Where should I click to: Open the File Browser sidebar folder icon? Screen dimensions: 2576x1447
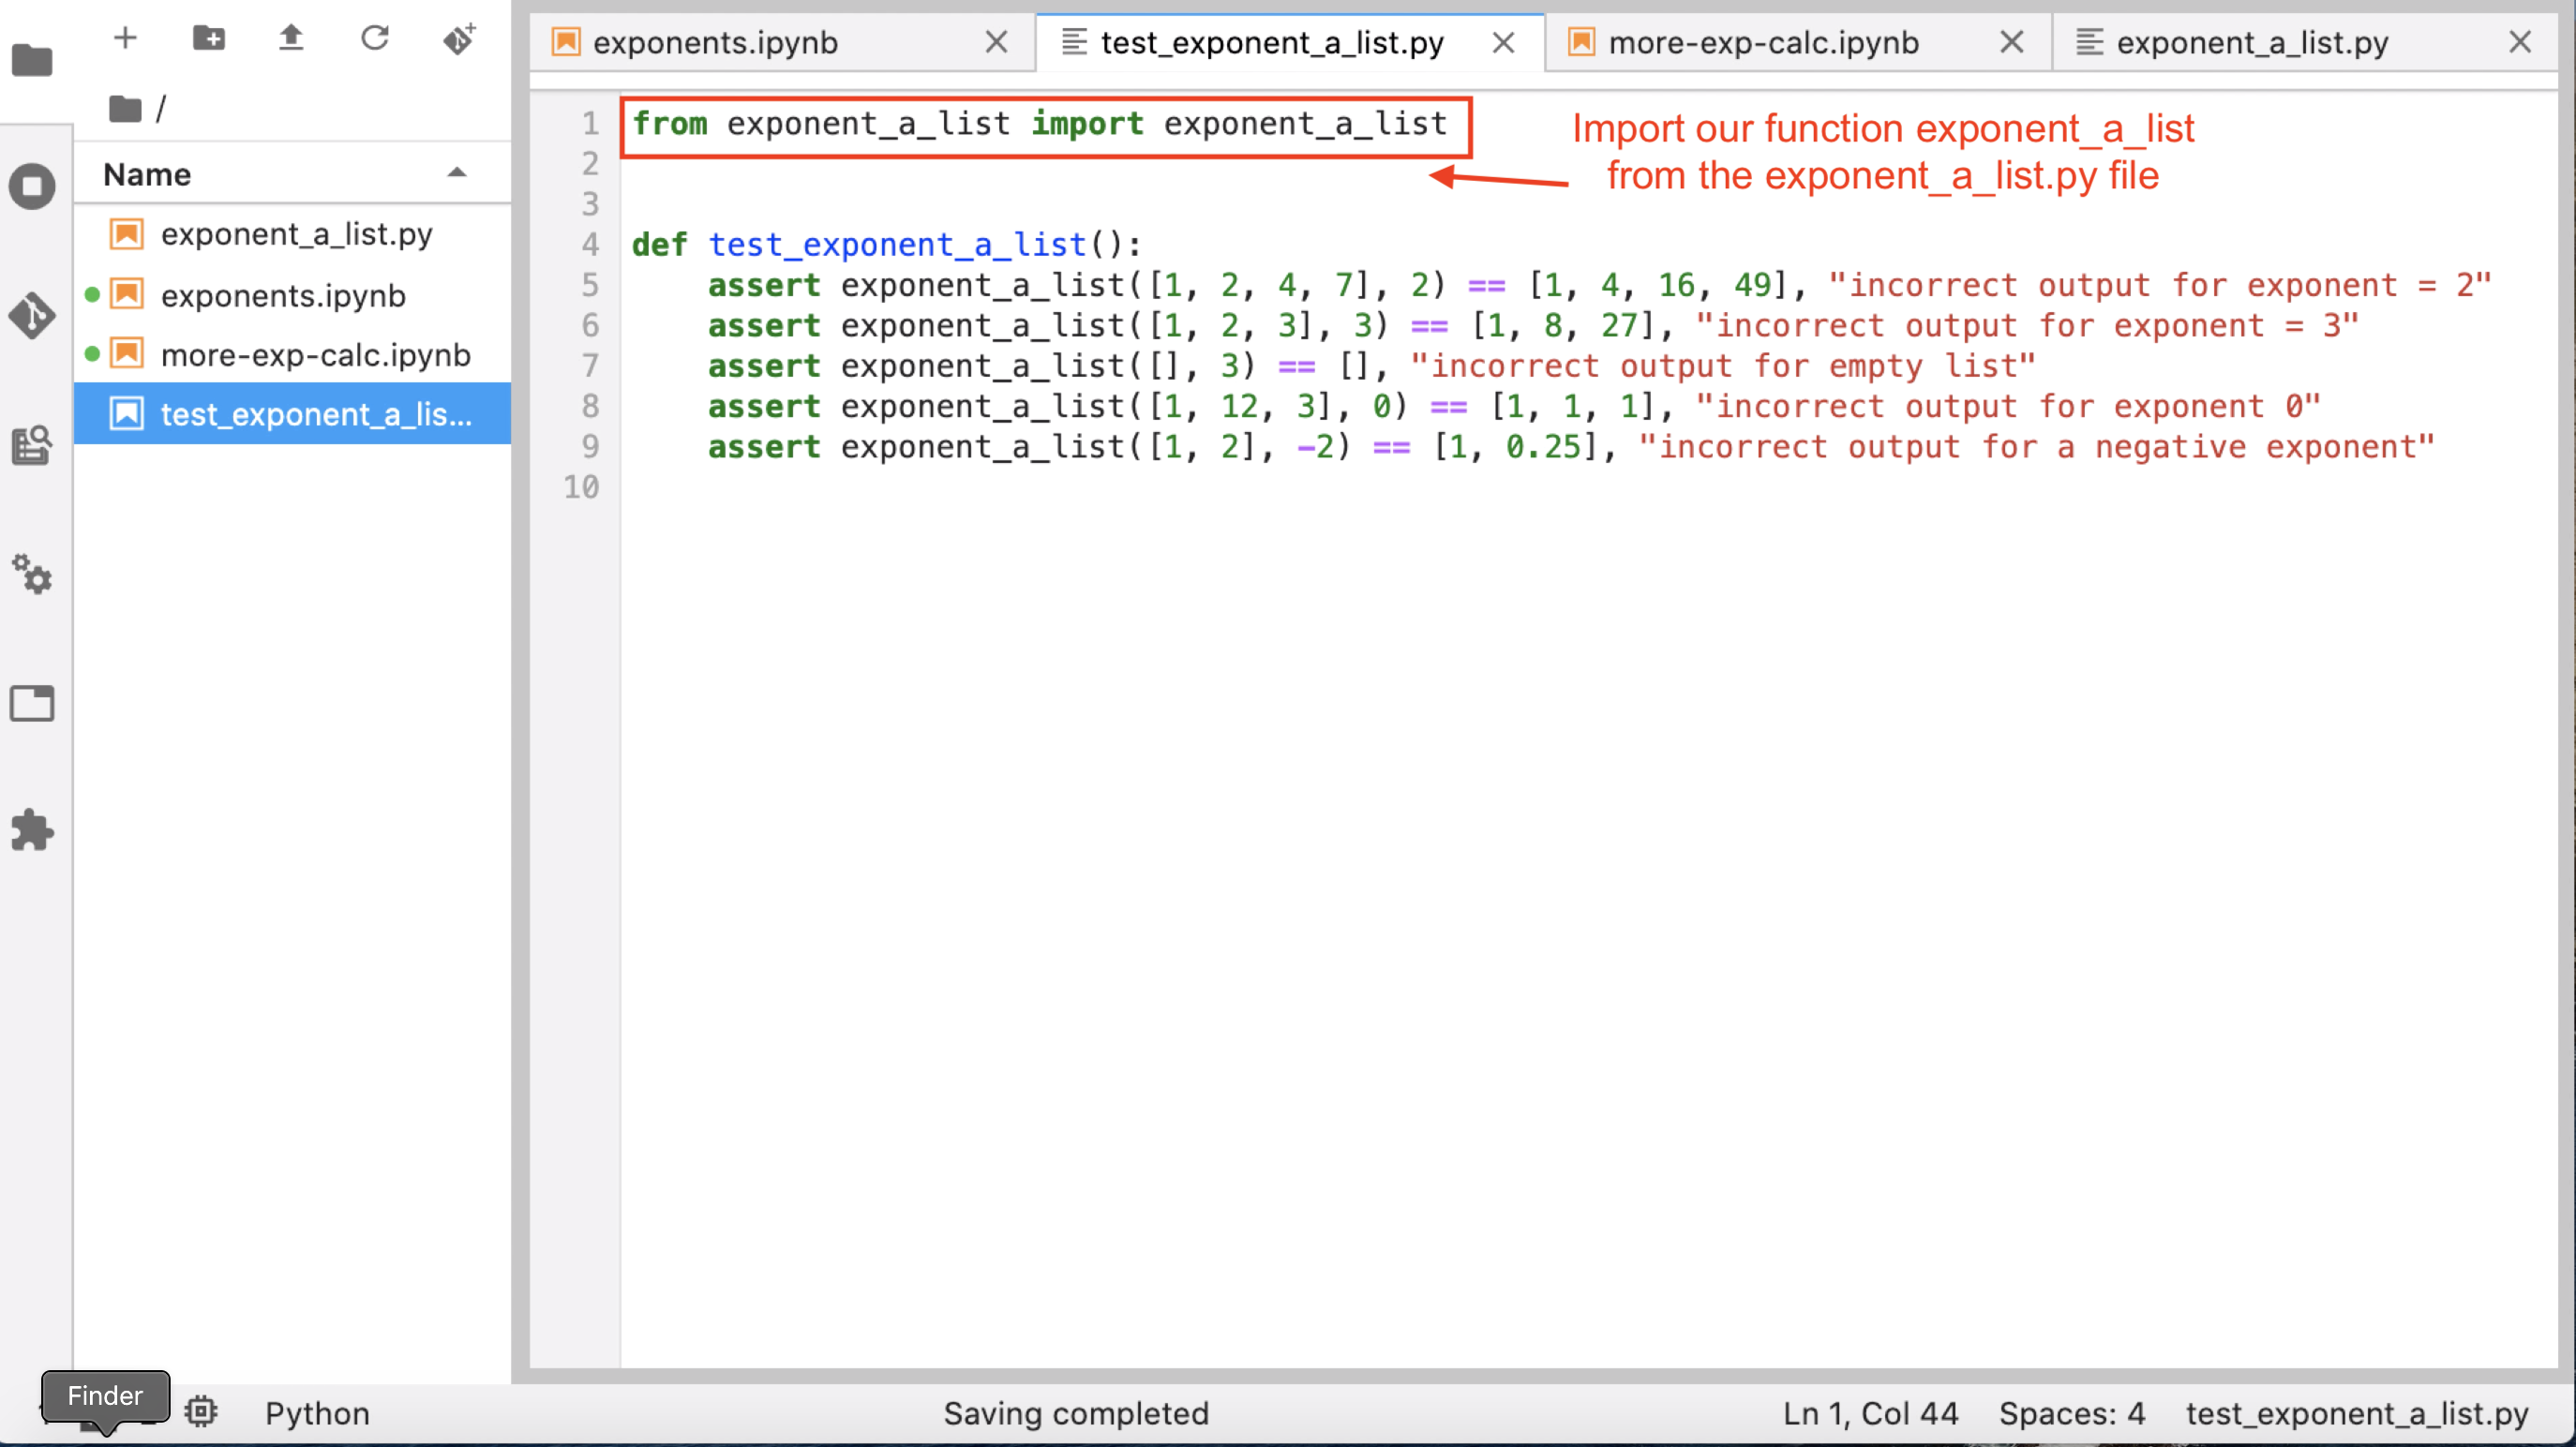32,61
